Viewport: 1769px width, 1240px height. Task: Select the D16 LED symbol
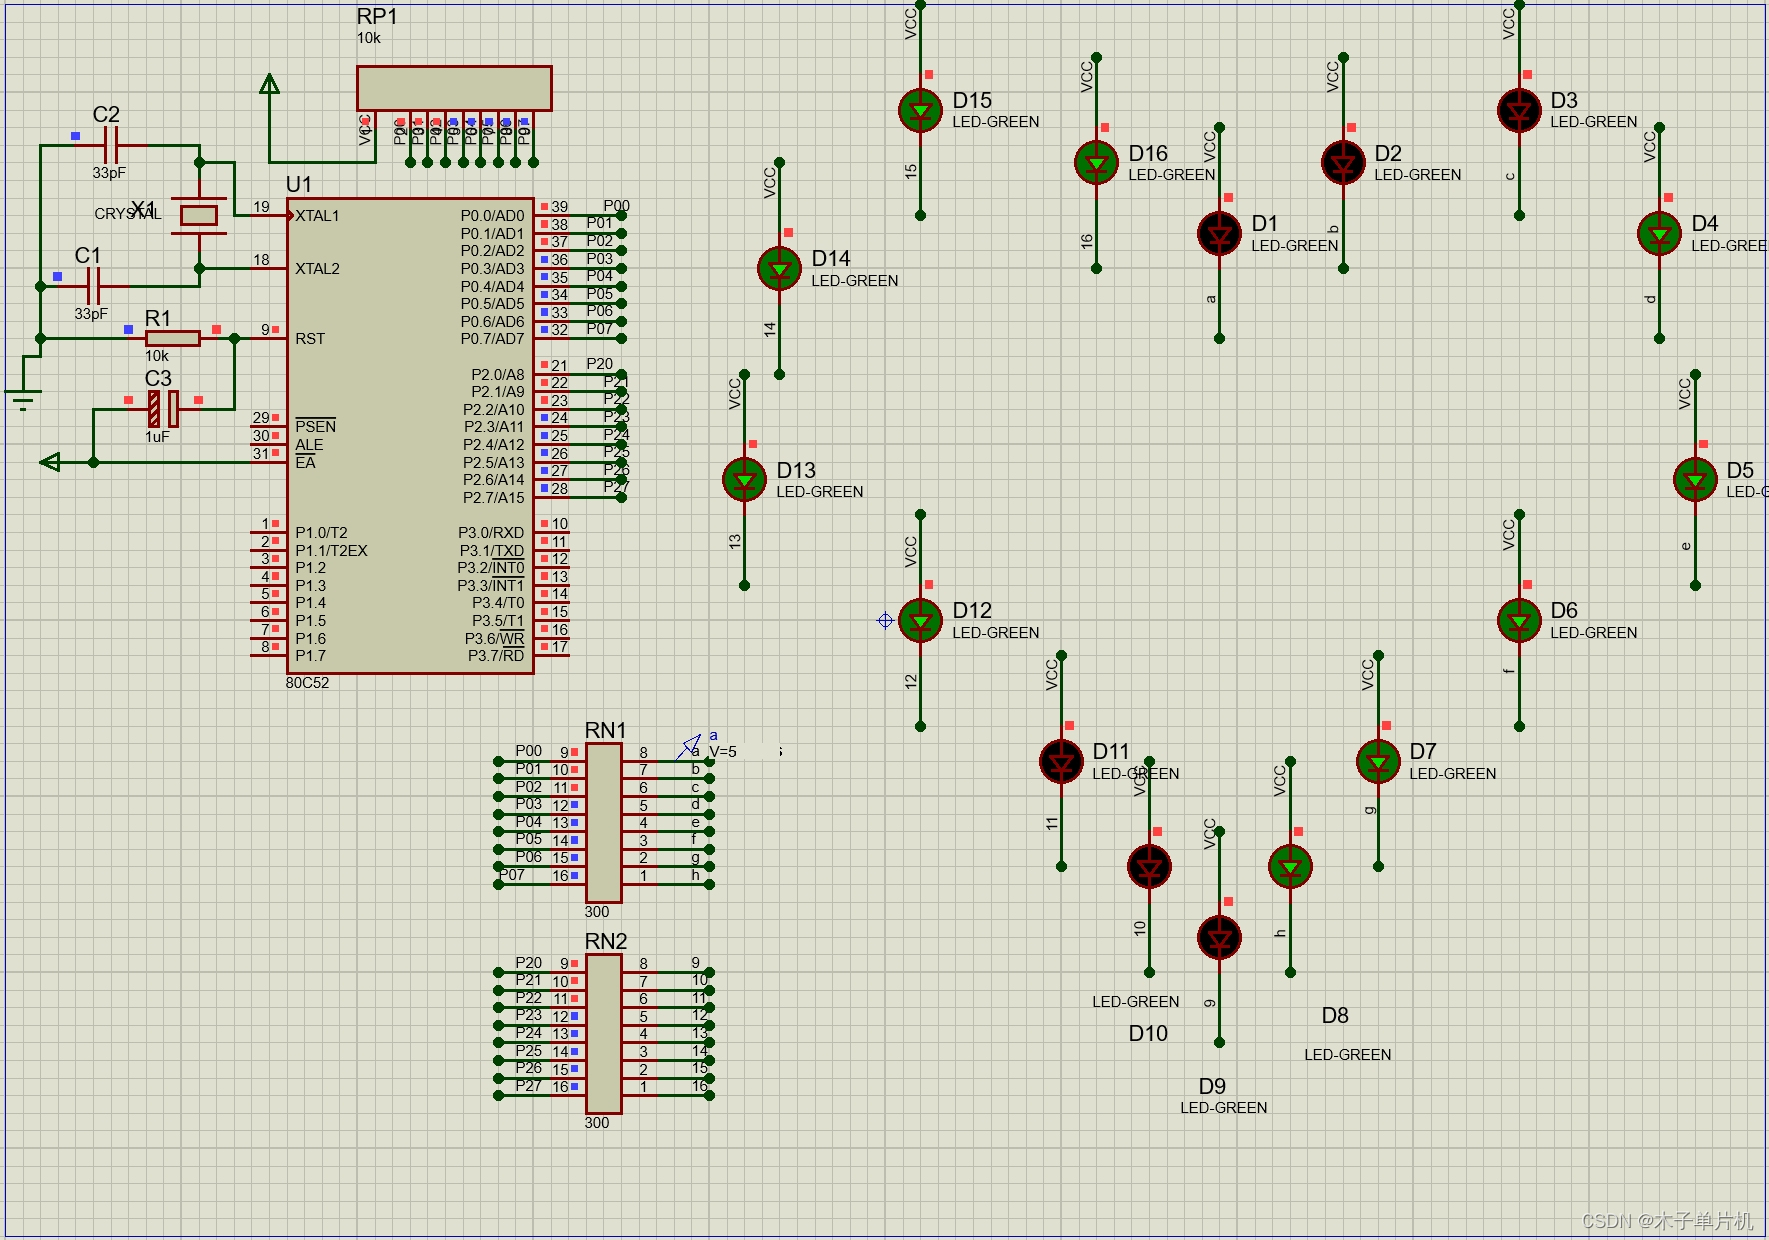pyautogui.click(x=1096, y=163)
